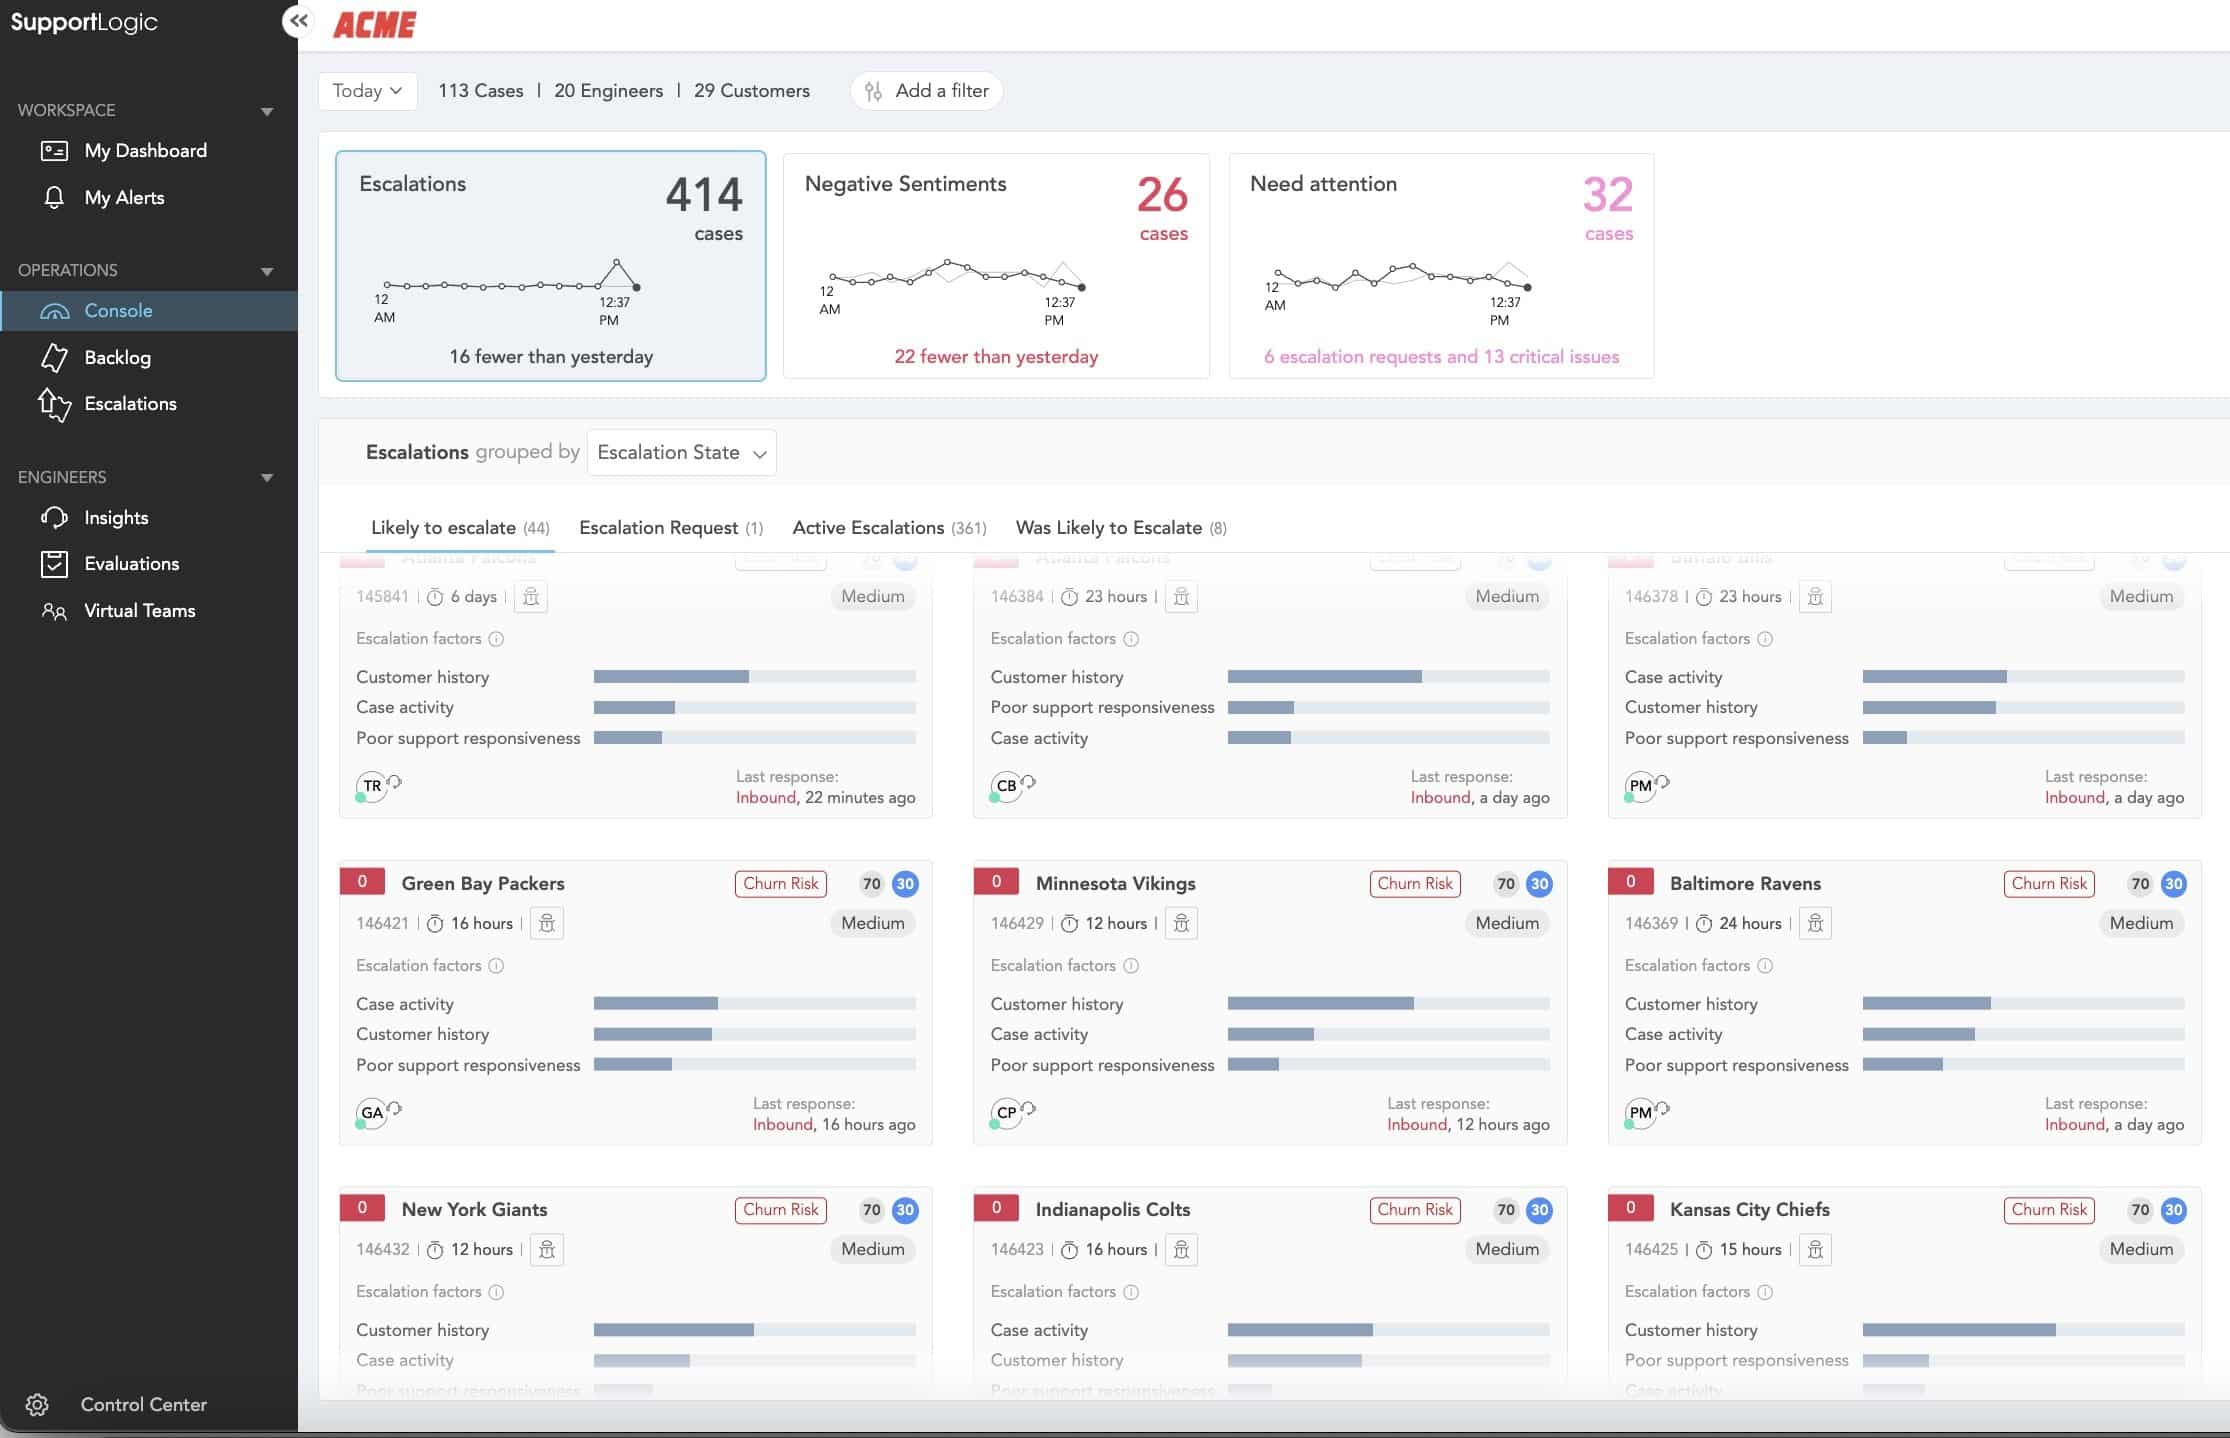The width and height of the screenshot is (2230, 1438).
Task: Go to Escalations in Operations
Action: tap(130, 404)
